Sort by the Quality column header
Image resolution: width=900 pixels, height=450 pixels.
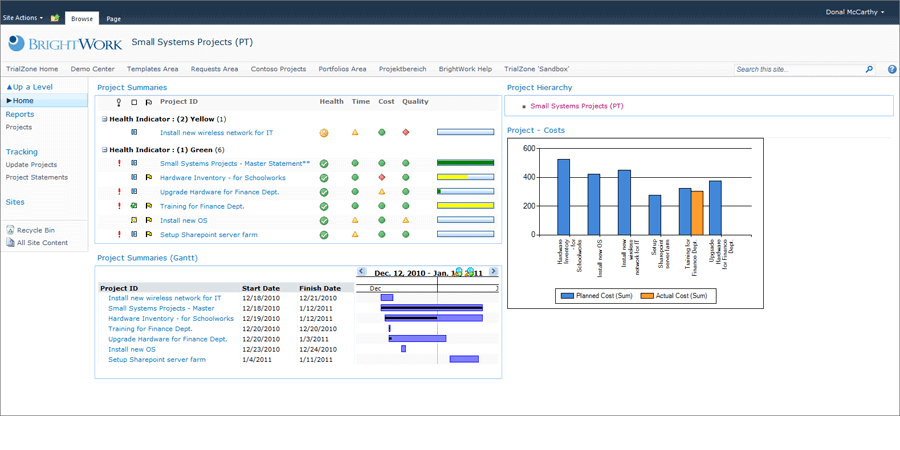click(x=415, y=102)
